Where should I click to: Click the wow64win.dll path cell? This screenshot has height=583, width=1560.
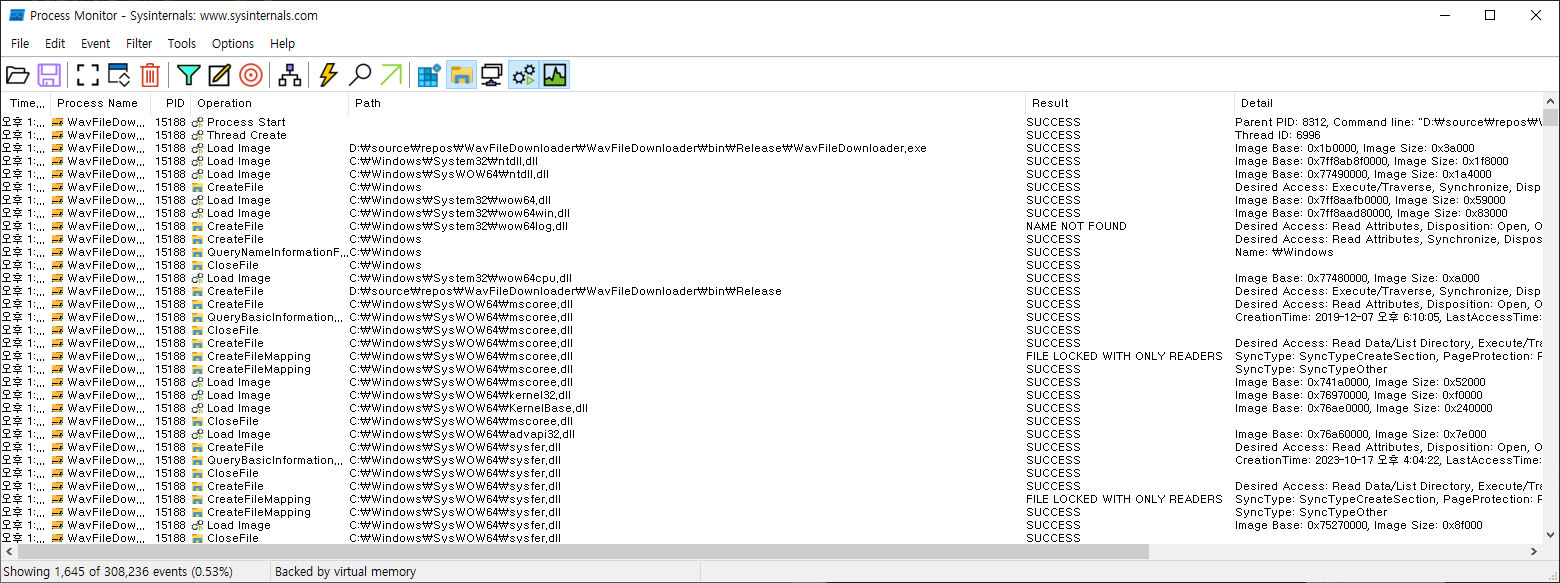click(x=459, y=213)
